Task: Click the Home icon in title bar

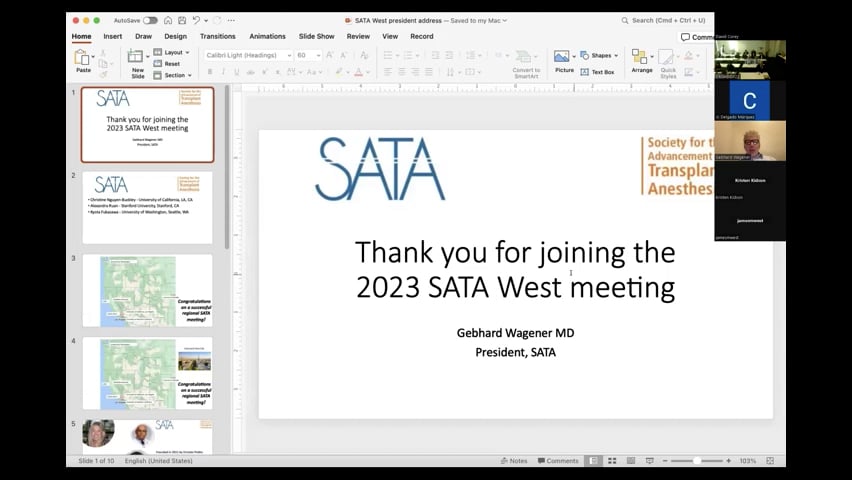Action: (x=168, y=21)
